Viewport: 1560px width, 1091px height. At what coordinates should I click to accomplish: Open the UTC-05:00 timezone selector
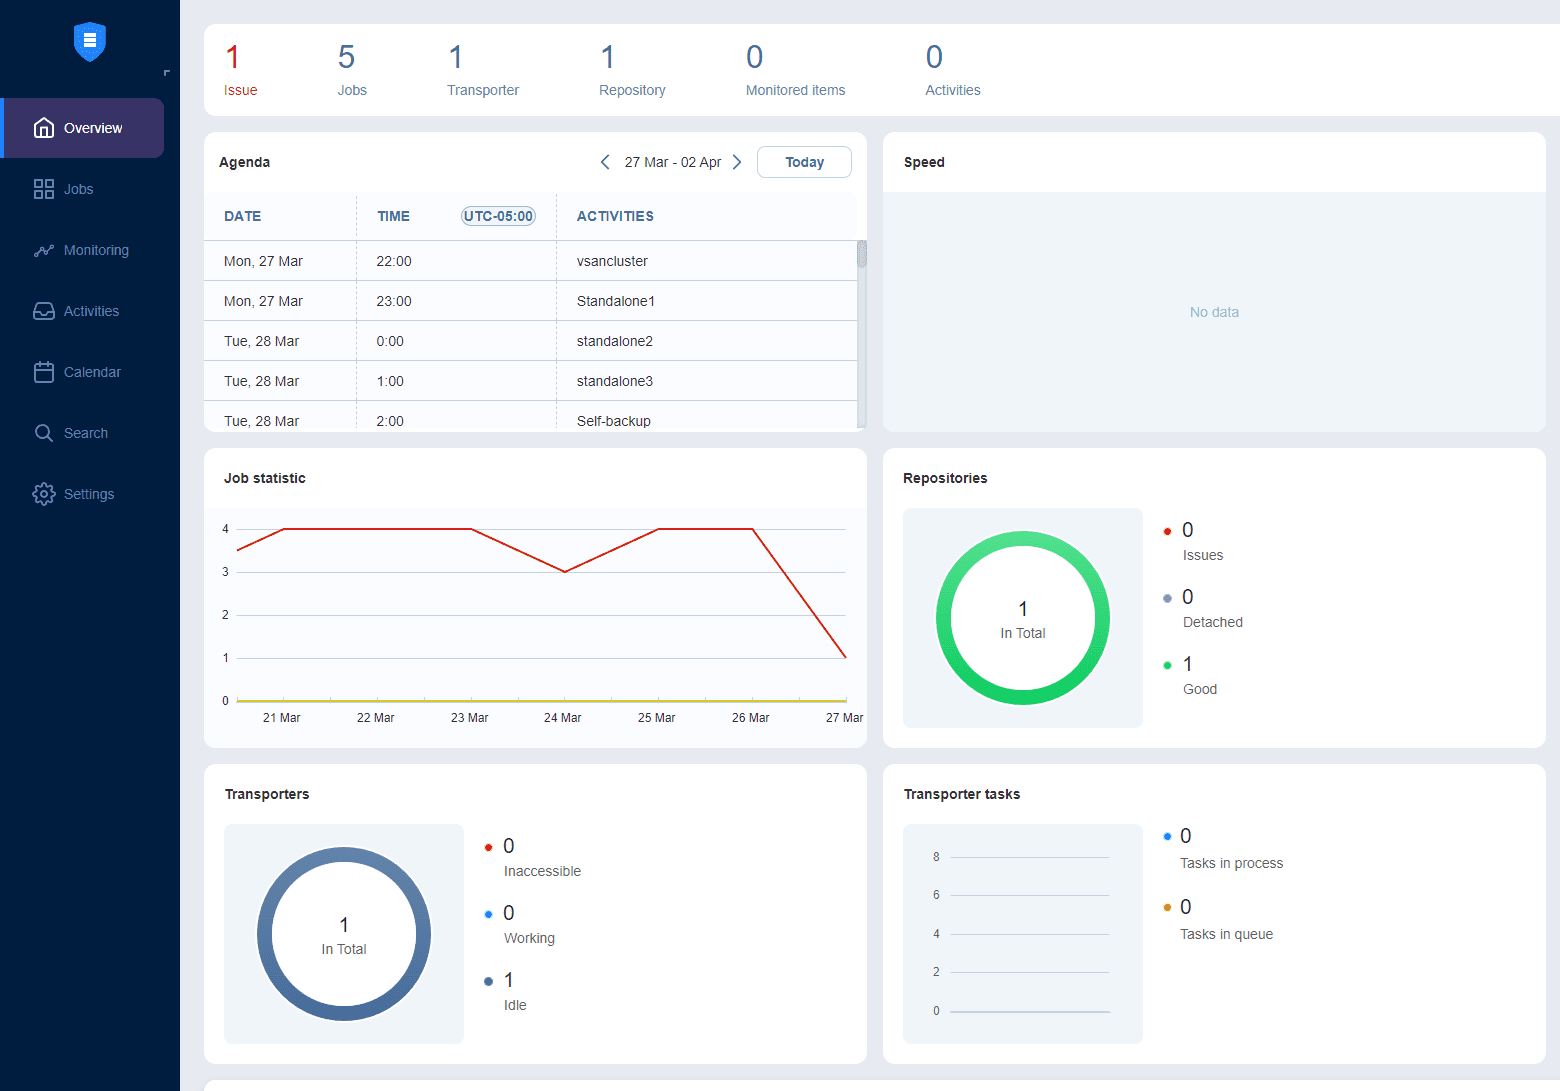click(x=498, y=216)
